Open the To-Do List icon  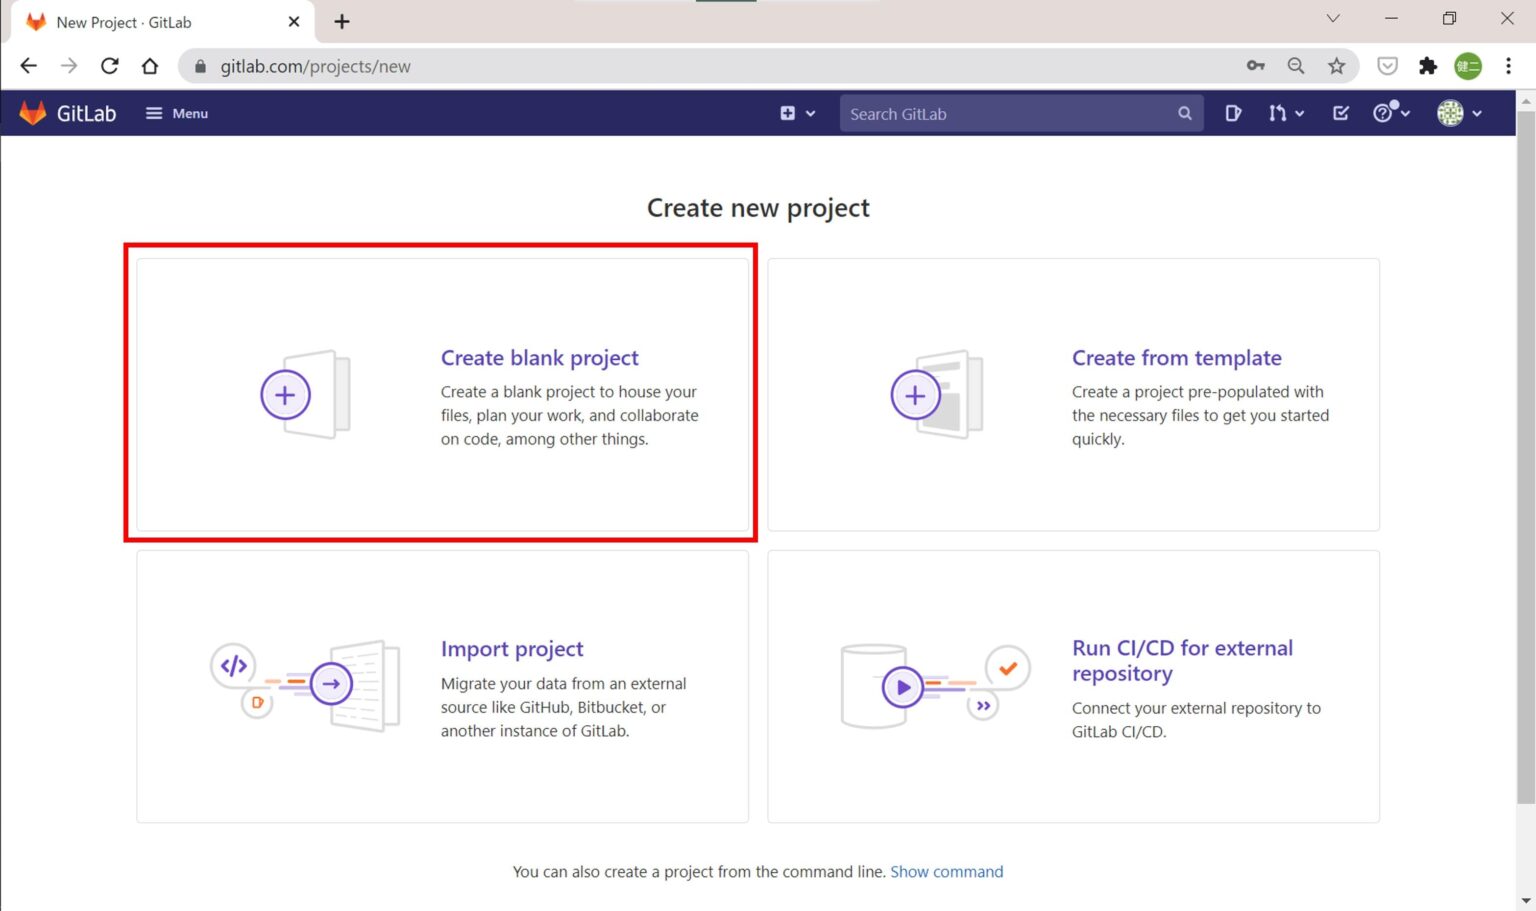point(1340,113)
